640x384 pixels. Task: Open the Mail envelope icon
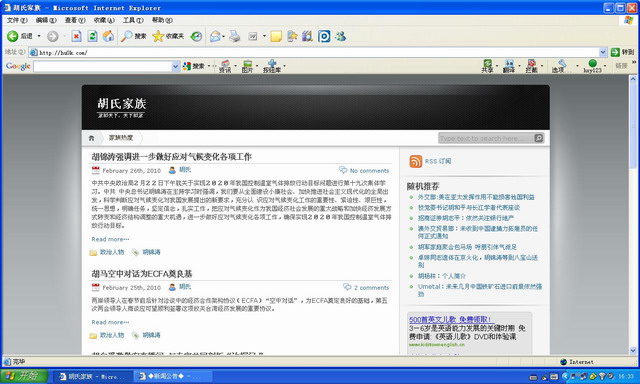click(215, 36)
